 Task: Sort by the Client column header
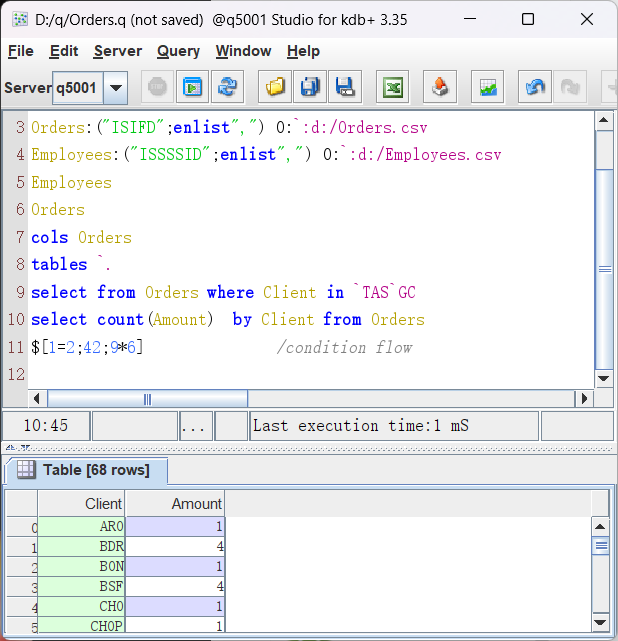click(81, 503)
